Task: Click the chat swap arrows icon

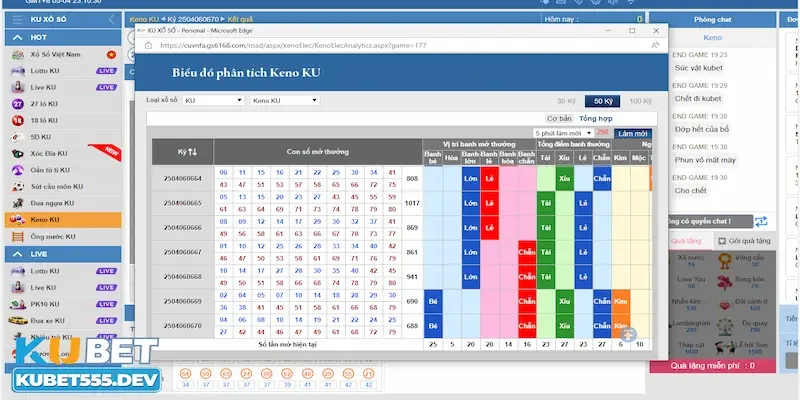Action: pos(761,221)
